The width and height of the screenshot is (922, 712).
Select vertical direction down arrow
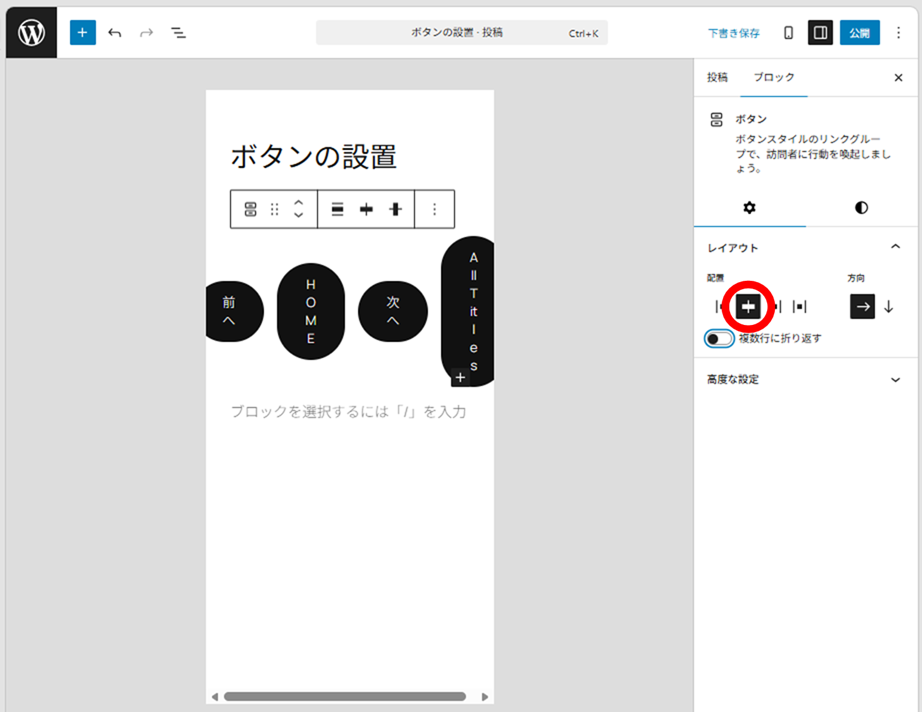(888, 307)
